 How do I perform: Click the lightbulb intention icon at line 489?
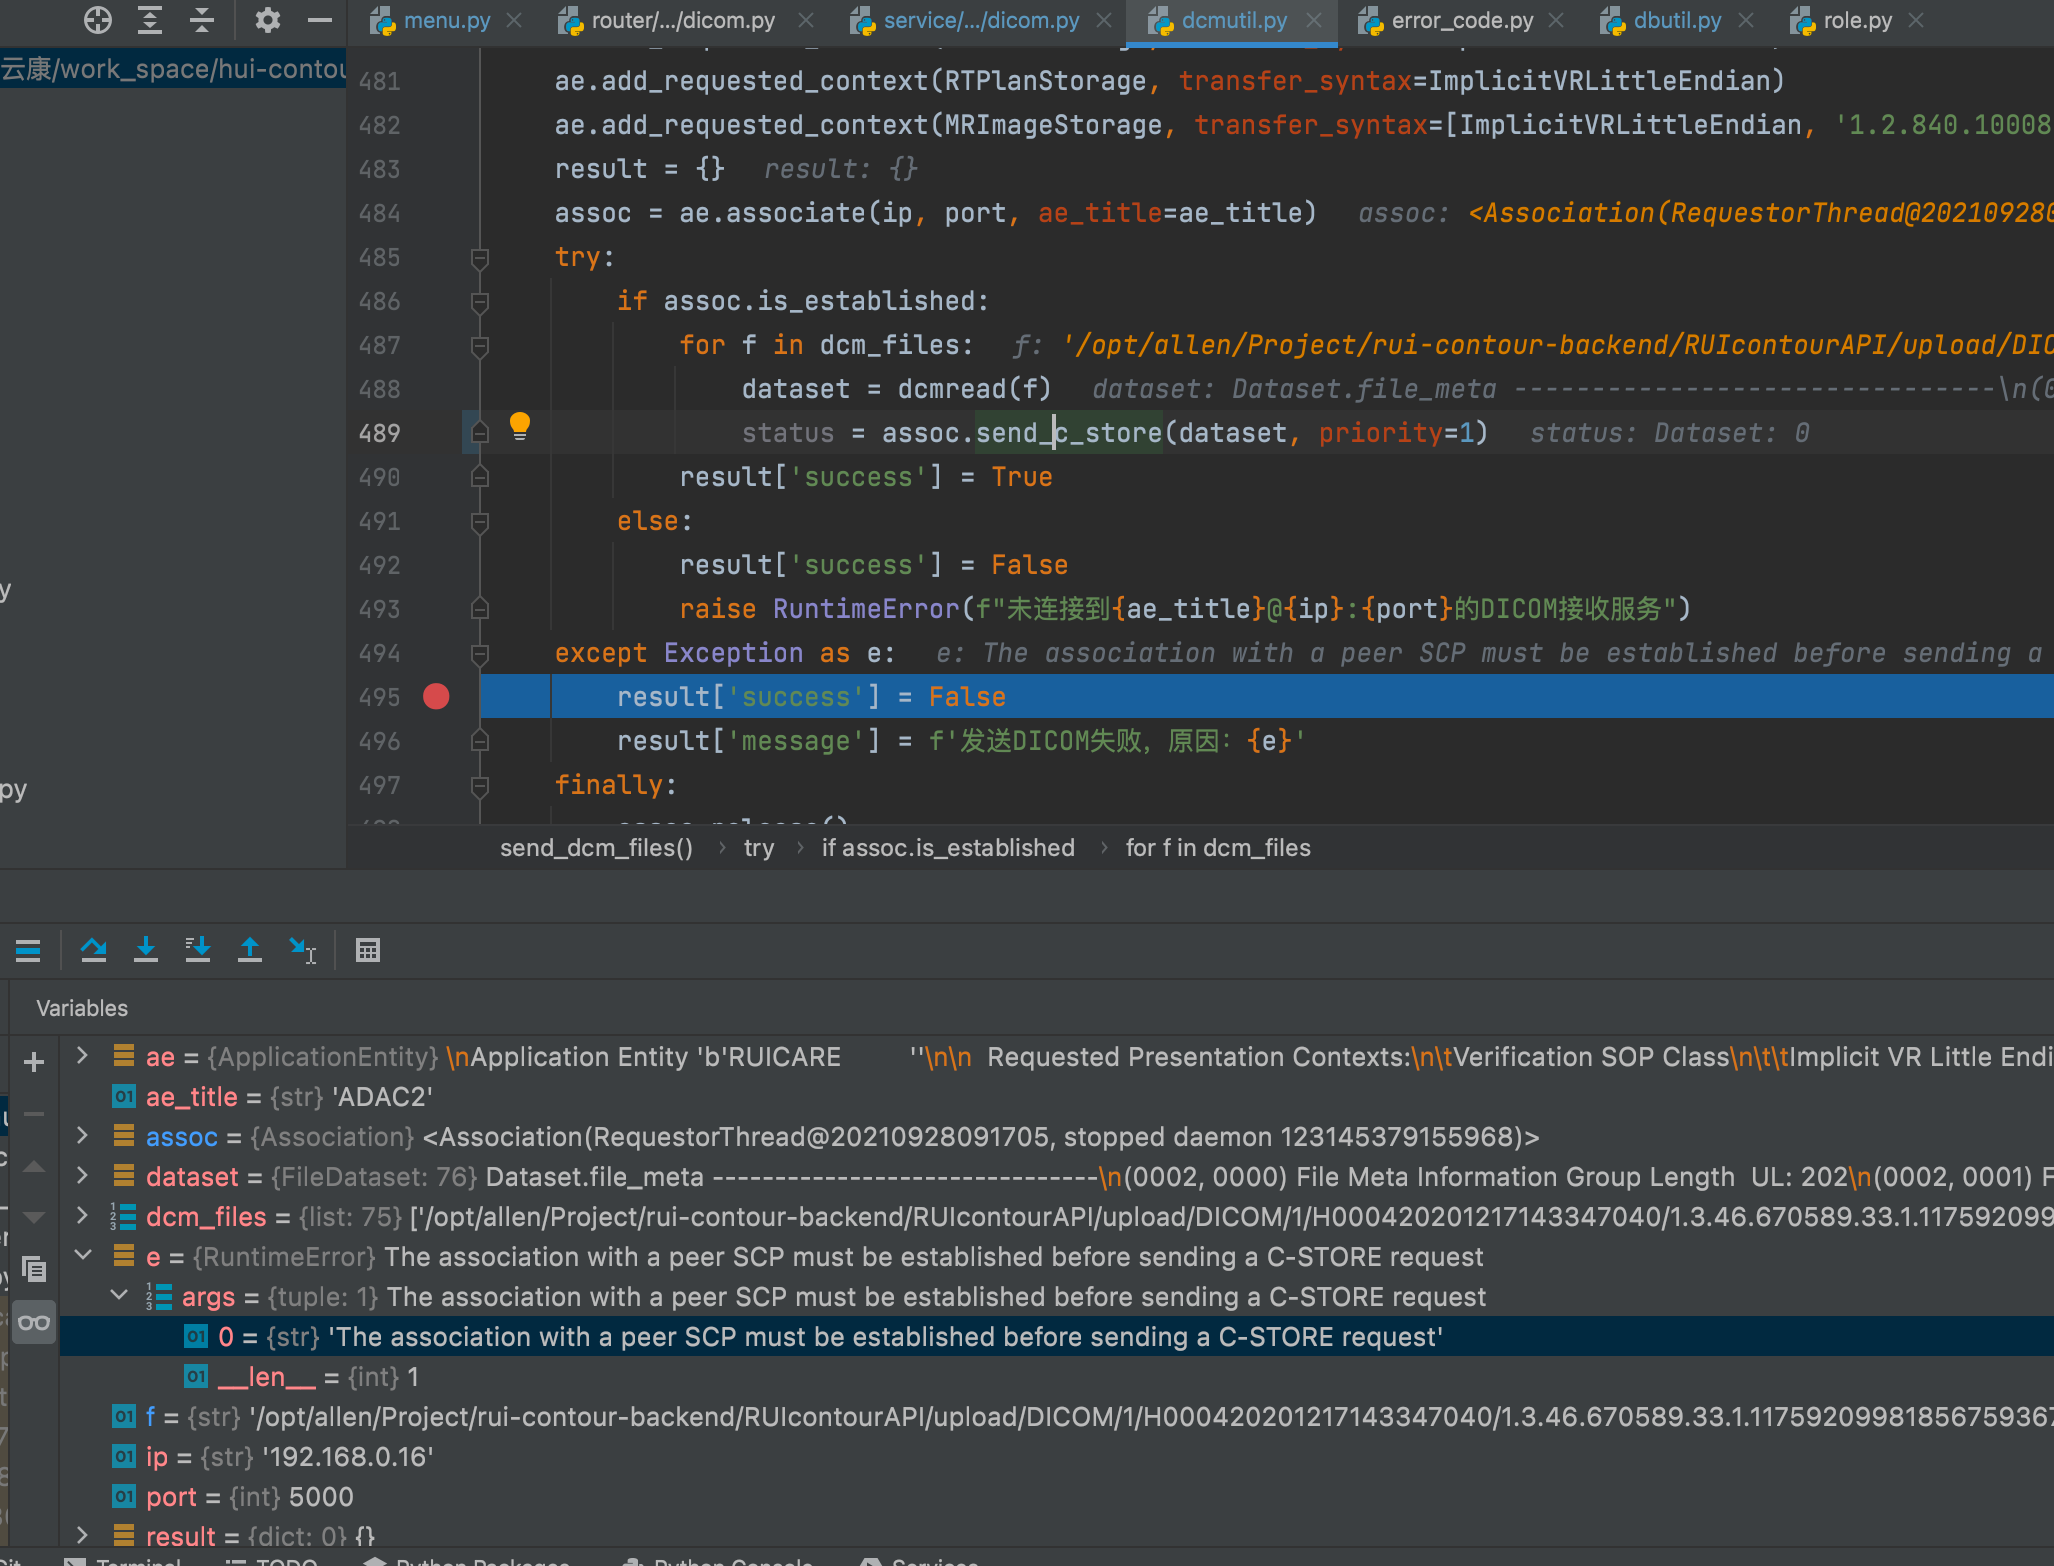point(518,427)
